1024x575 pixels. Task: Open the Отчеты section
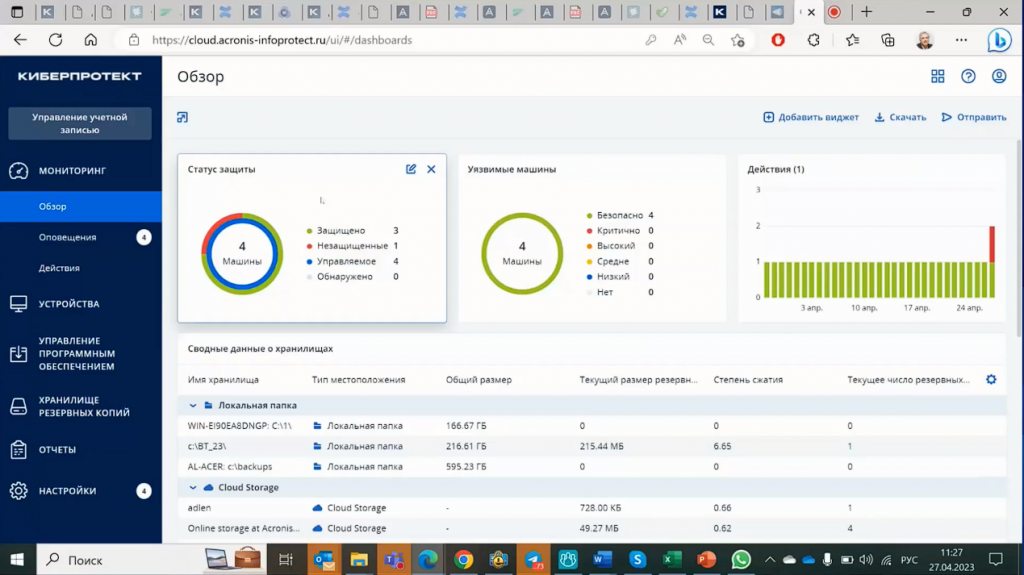pos(57,450)
